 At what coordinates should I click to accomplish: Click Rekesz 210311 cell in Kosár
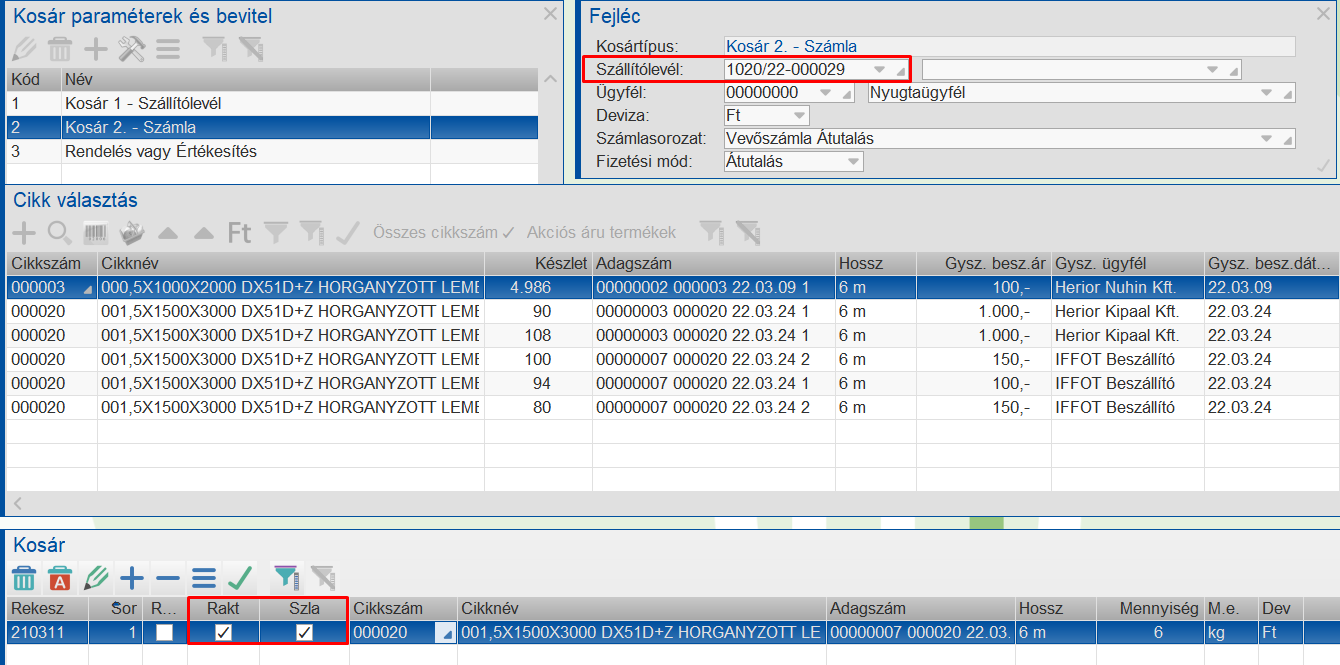(47, 632)
